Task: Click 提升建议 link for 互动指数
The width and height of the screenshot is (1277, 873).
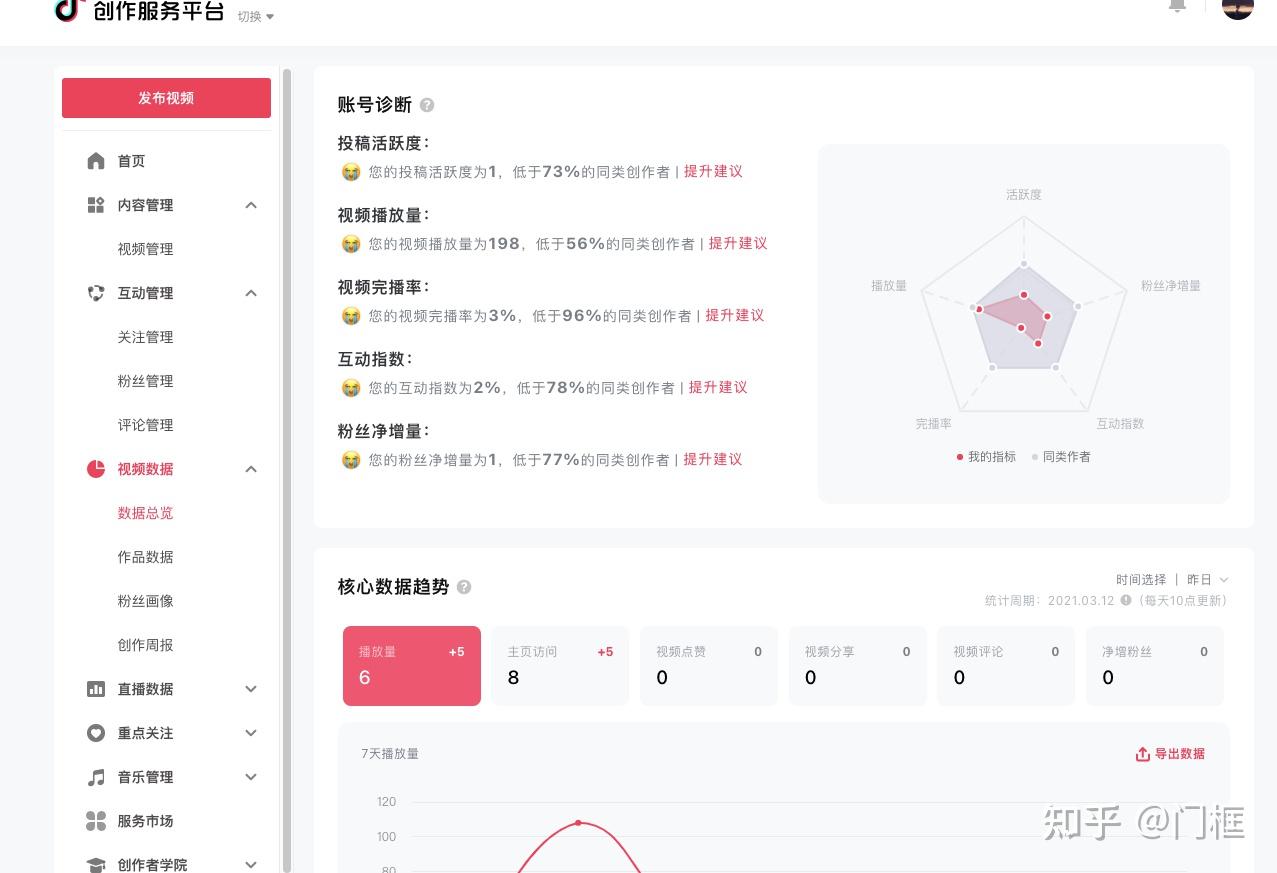Action: pyautogui.click(x=718, y=388)
